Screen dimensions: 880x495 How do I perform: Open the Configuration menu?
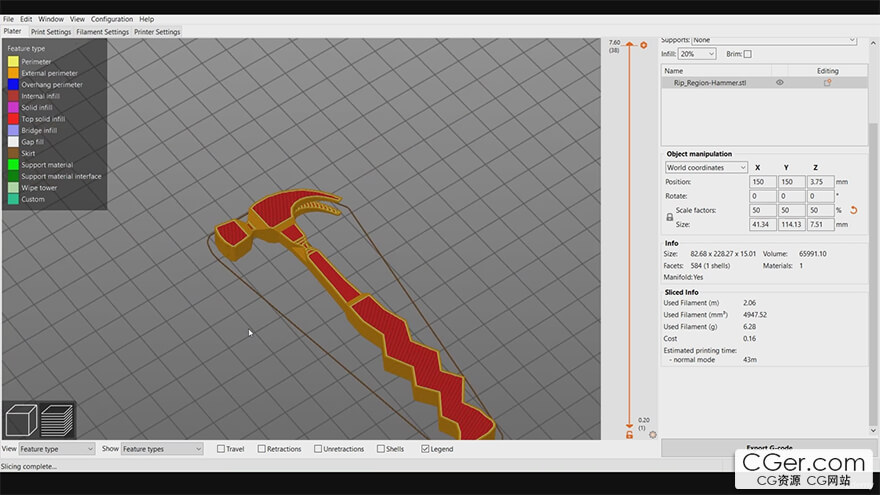[111, 19]
